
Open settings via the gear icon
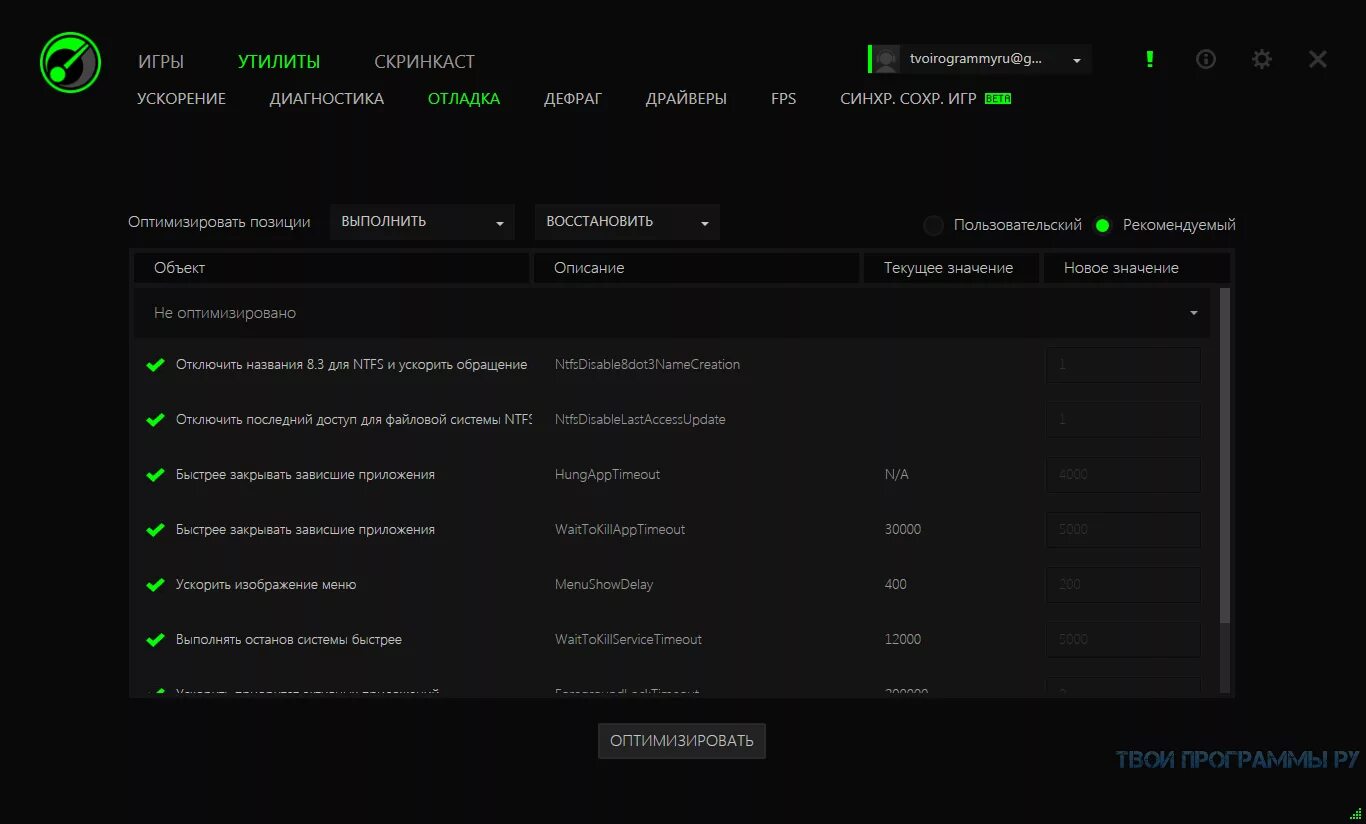click(1262, 60)
